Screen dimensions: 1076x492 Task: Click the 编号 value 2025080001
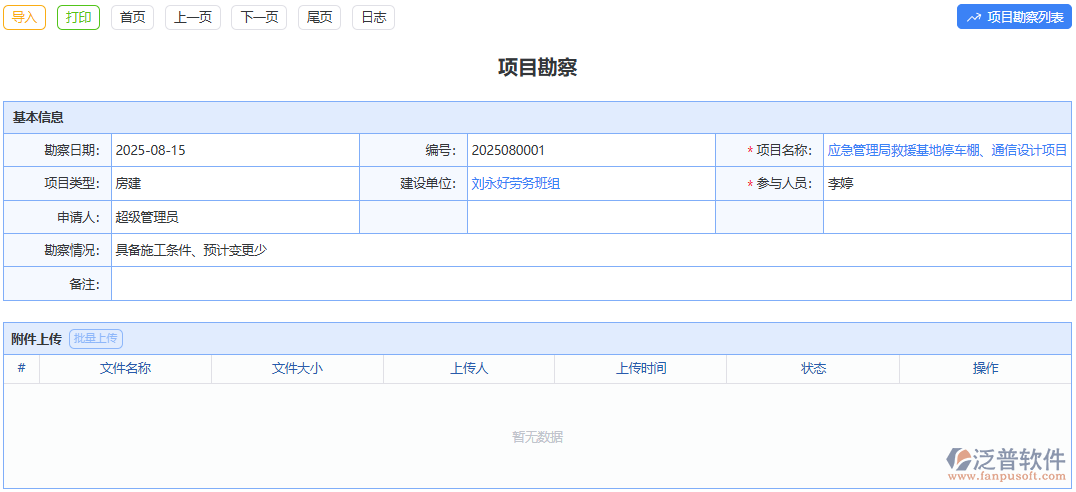coord(508,150)
